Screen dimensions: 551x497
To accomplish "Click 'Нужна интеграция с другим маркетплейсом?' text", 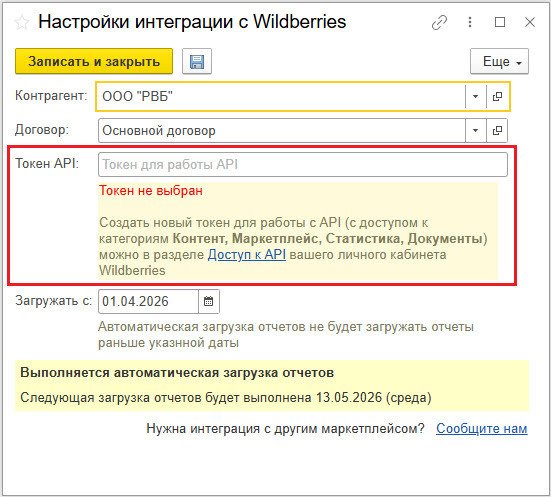I will (x=285, y=428).
